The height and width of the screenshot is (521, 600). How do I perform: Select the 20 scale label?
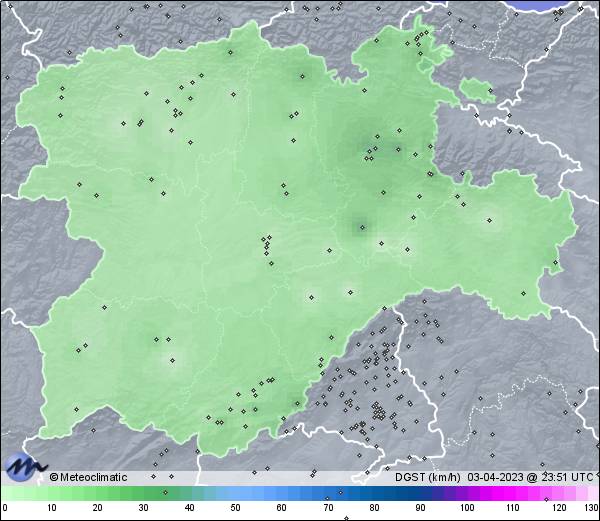98,508
